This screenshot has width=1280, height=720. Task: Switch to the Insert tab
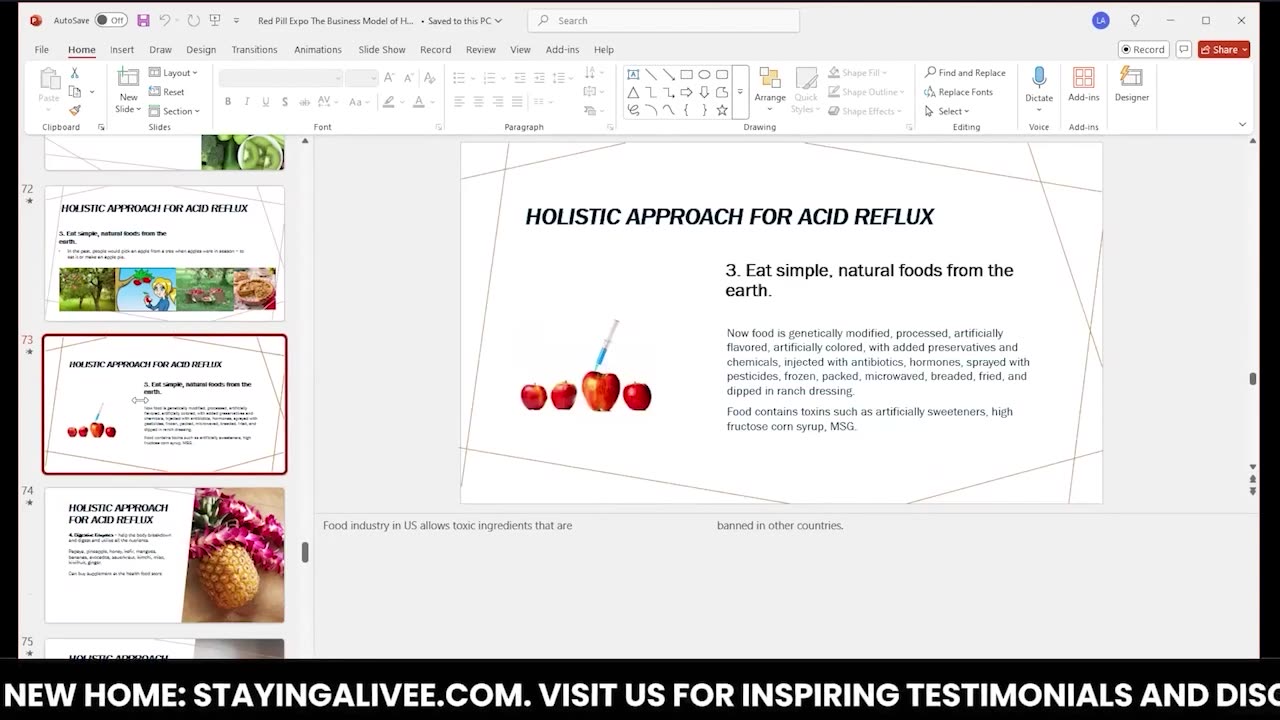[122, 49]
